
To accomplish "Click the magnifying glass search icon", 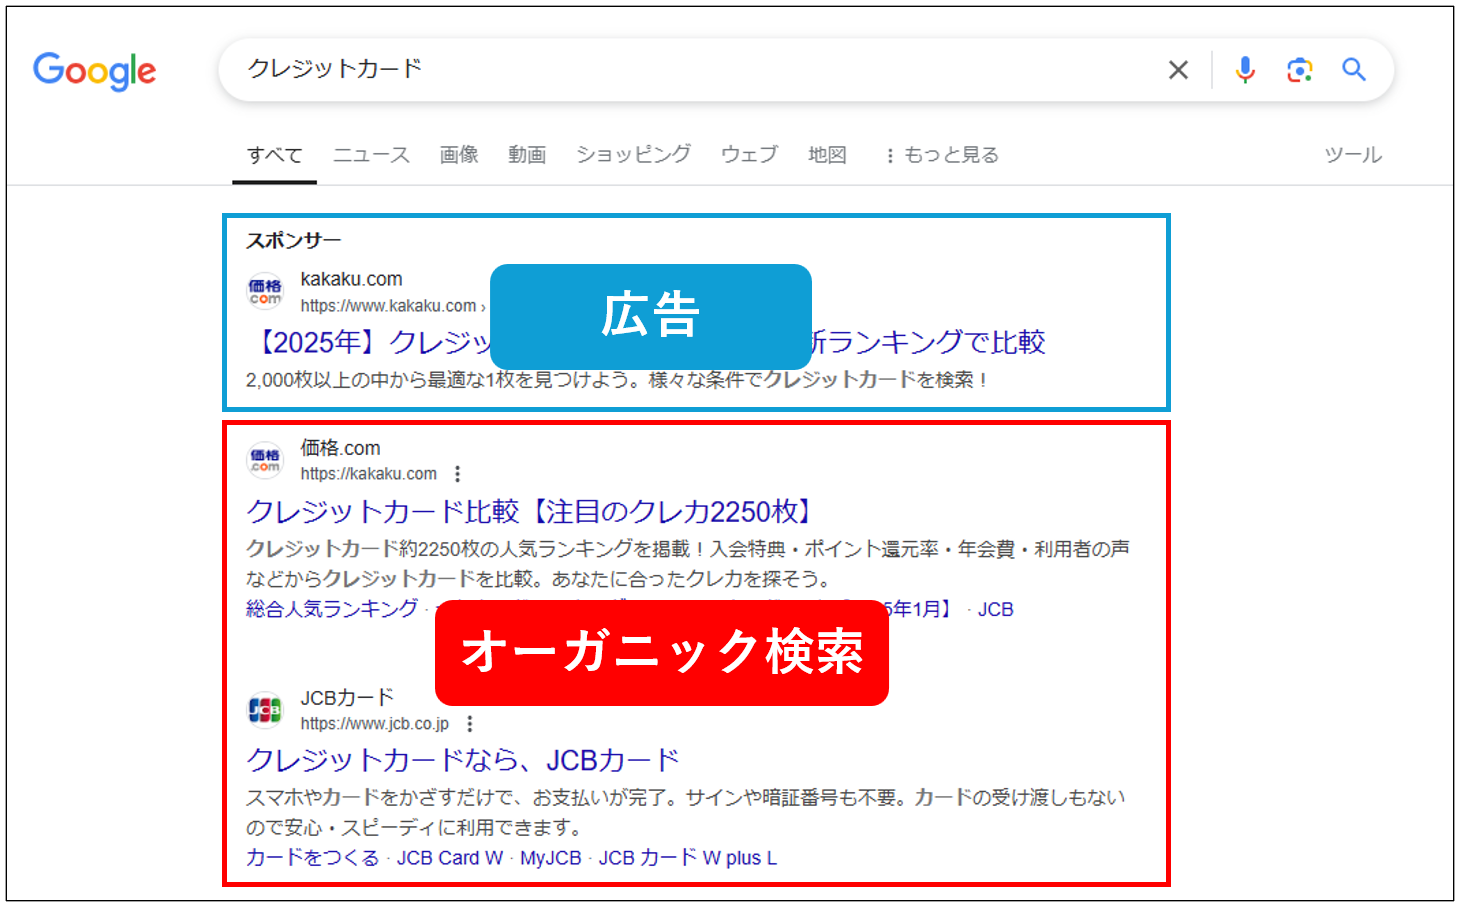I will click(1354, 69).
